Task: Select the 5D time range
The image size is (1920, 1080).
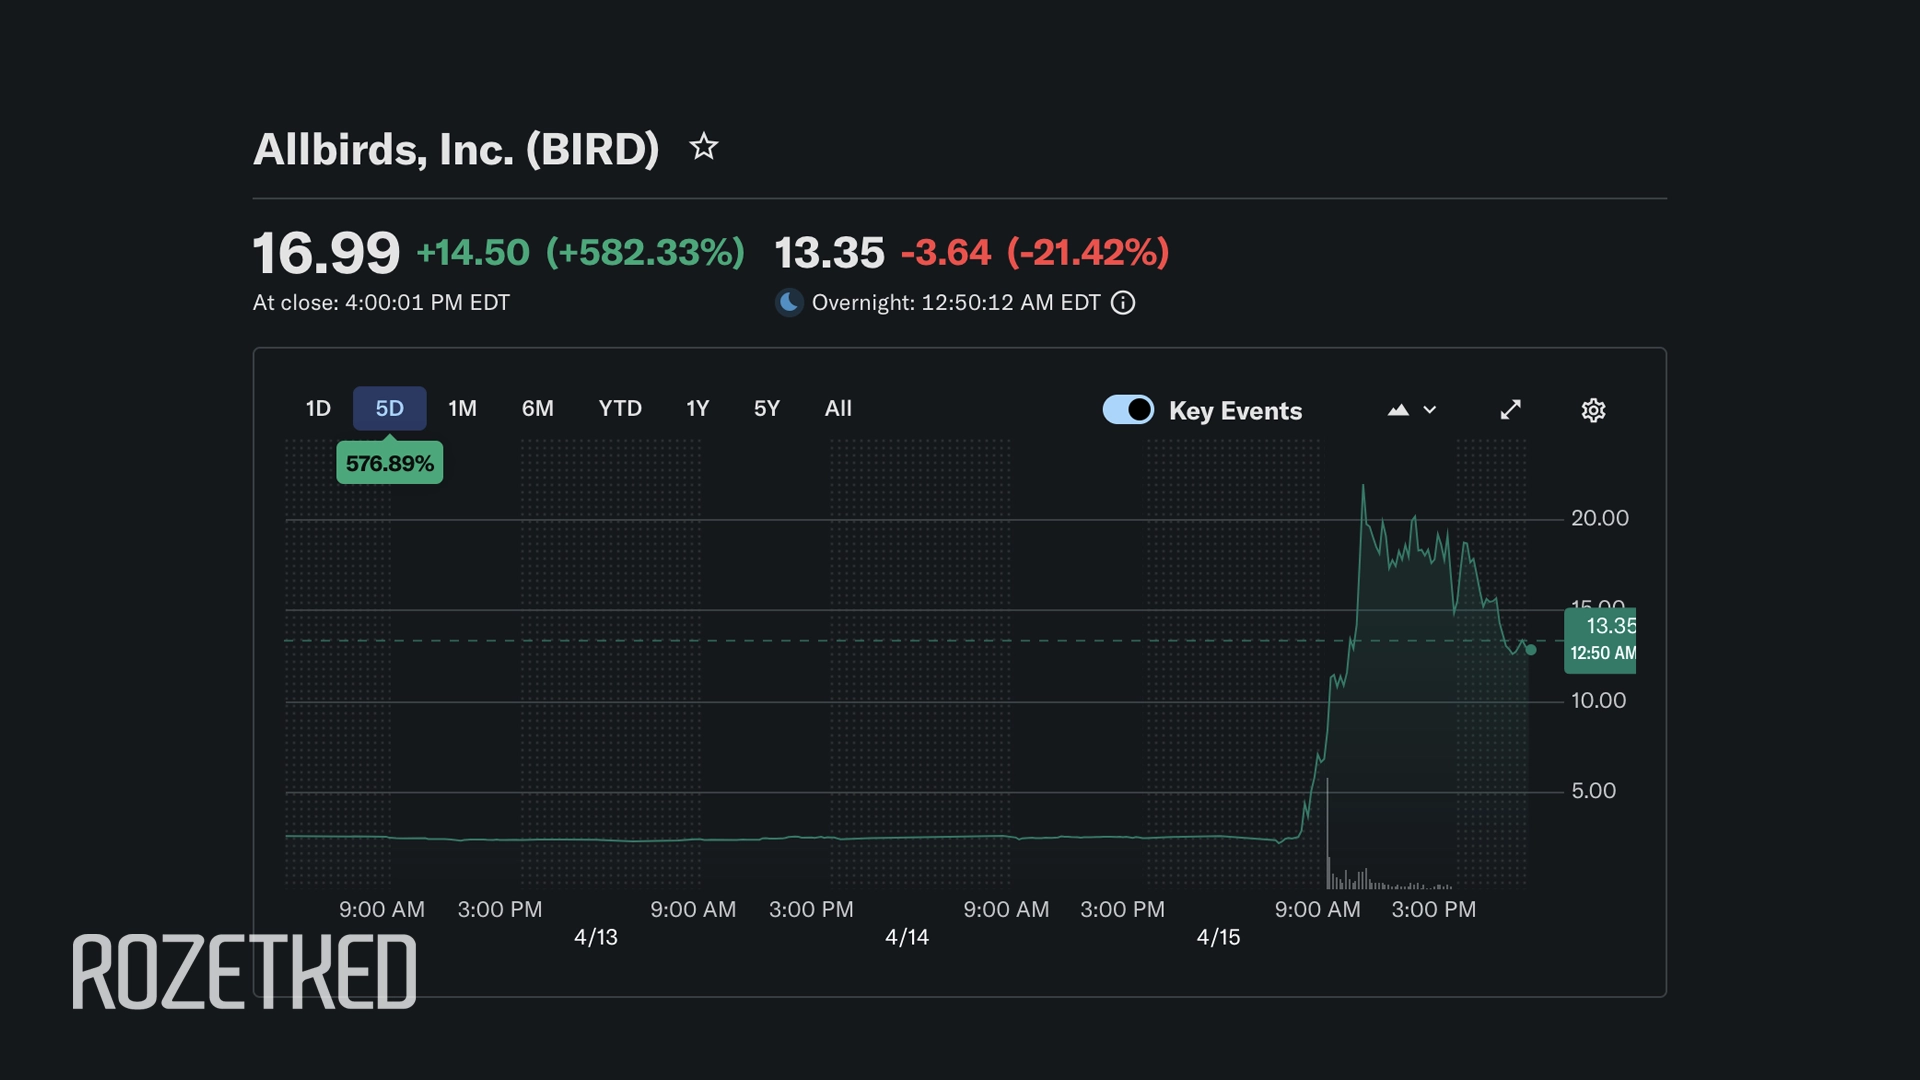Action: click(389, 408)
